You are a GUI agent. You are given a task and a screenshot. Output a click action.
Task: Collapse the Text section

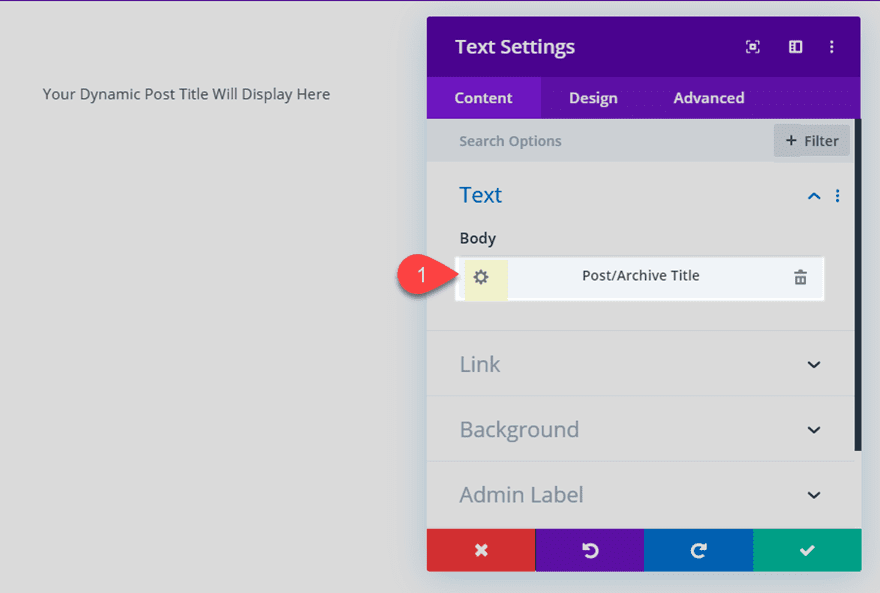813,196
